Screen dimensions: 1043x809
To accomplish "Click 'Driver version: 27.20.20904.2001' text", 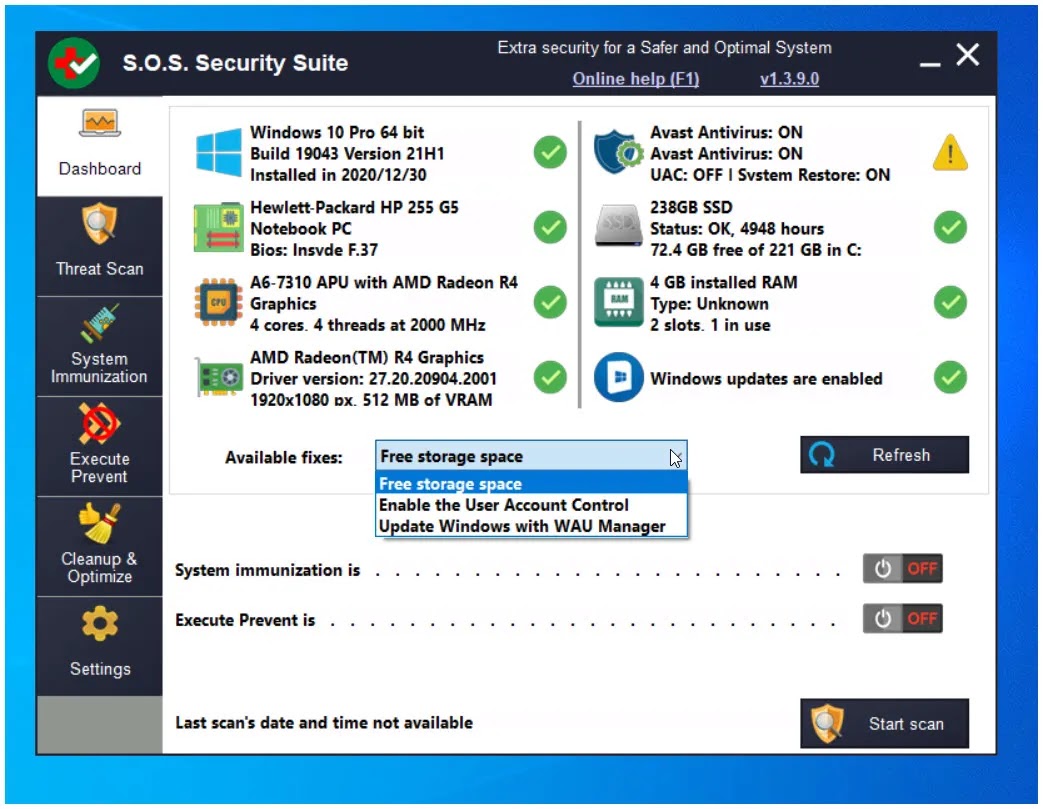I will pyautogui.click(x=373, y=379).
